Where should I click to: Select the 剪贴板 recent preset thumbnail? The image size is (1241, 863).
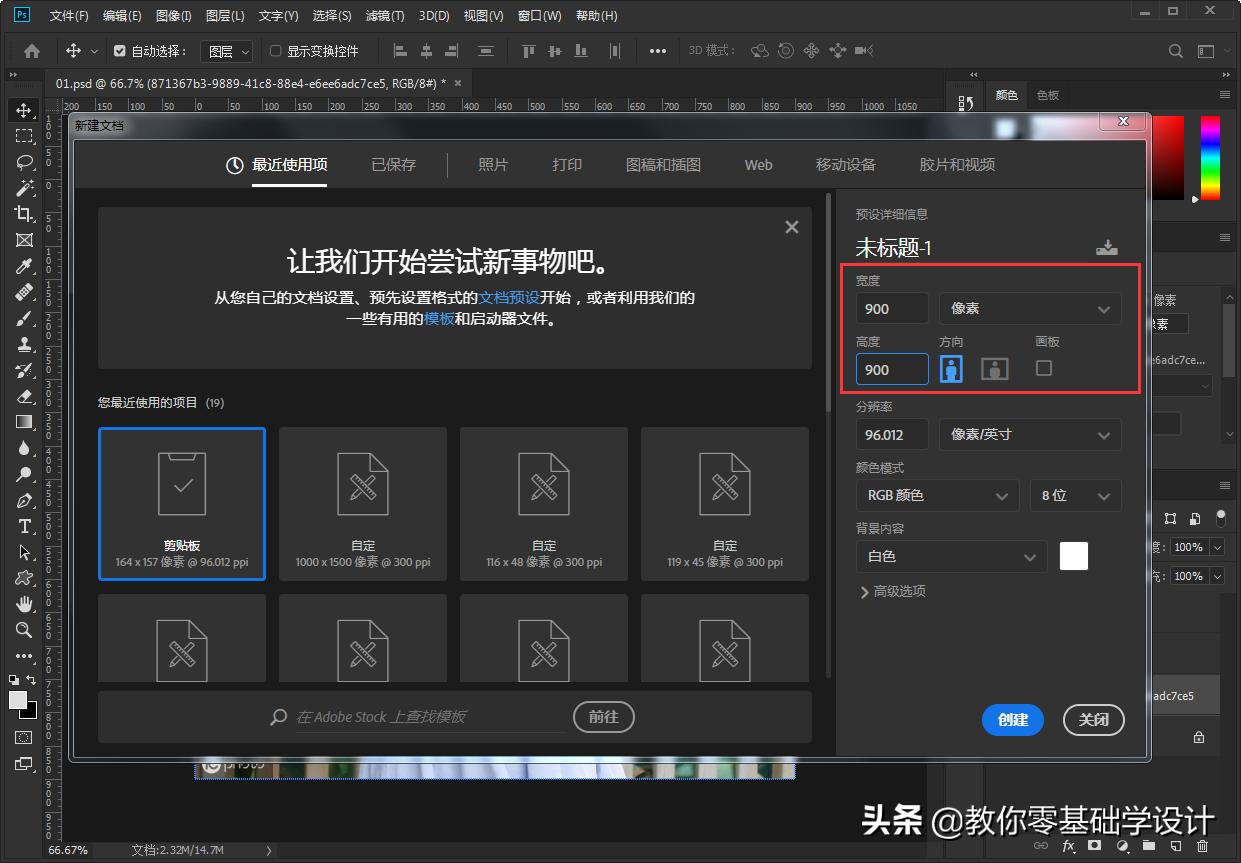click(181, 503)
